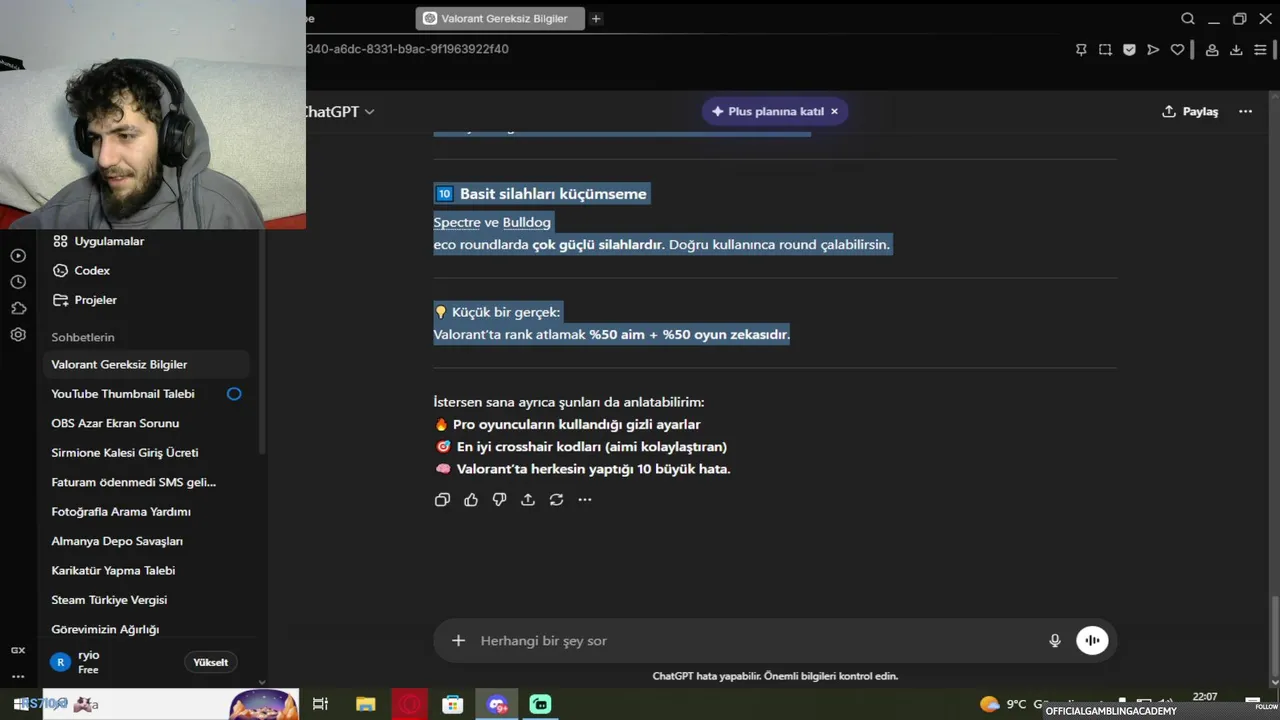Regenerate the response with refresh icon
This screenshot has height=720, width=1280.
(x=556, y=500)
